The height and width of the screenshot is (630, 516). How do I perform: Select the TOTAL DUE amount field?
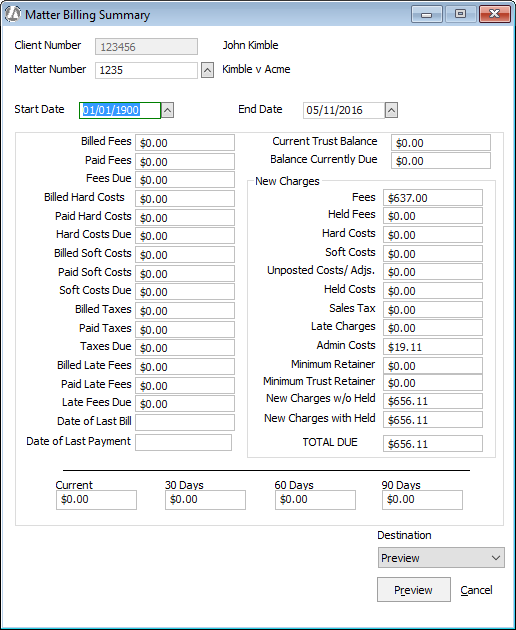point(433,444)
